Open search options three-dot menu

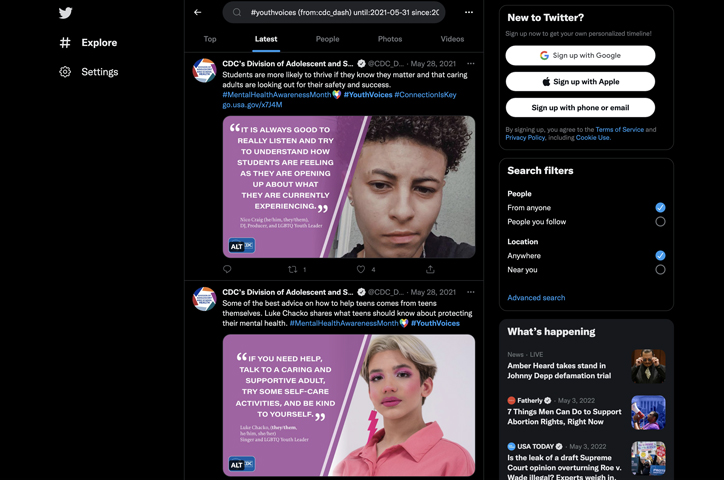[x=469, y=12]
